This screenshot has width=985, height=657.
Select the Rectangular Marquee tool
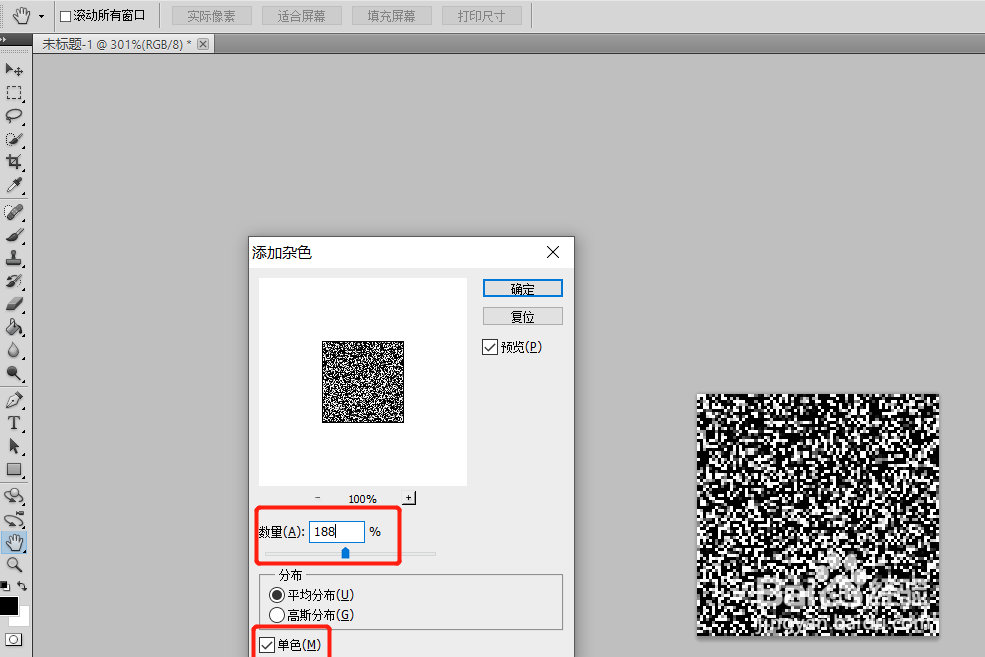(x=14, y=93)
